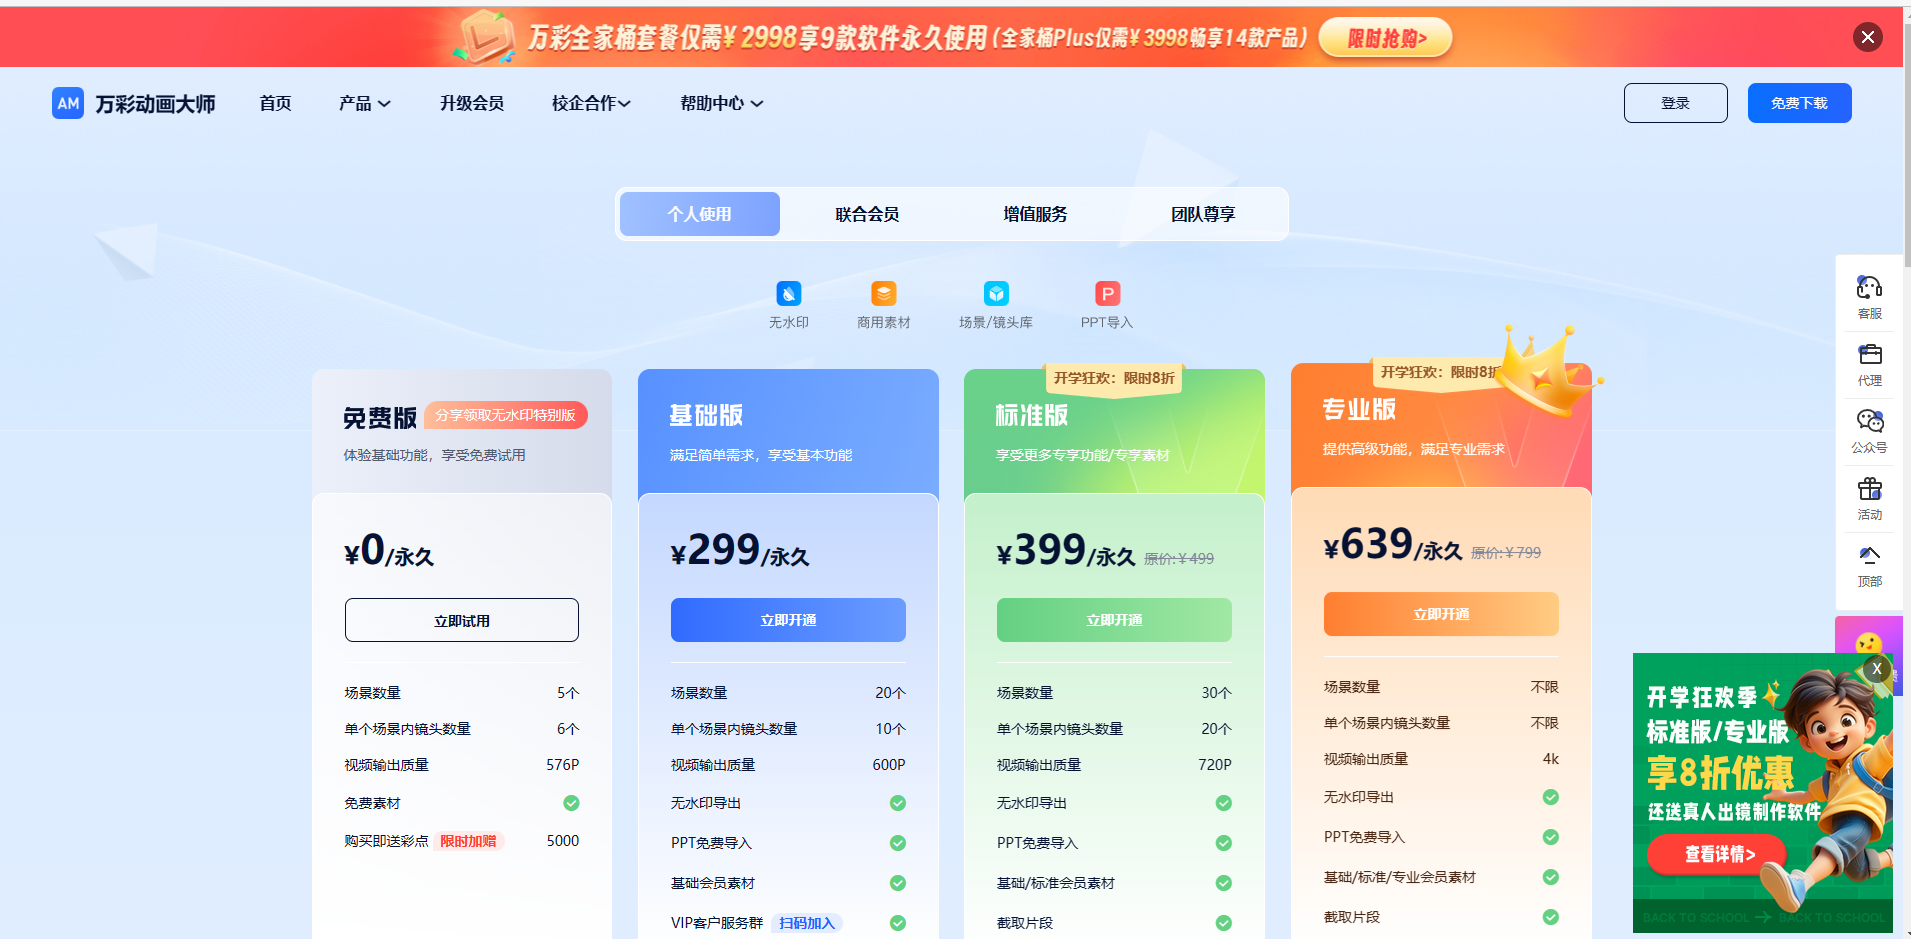Open 代理 in the side panel

[1870, 365]
